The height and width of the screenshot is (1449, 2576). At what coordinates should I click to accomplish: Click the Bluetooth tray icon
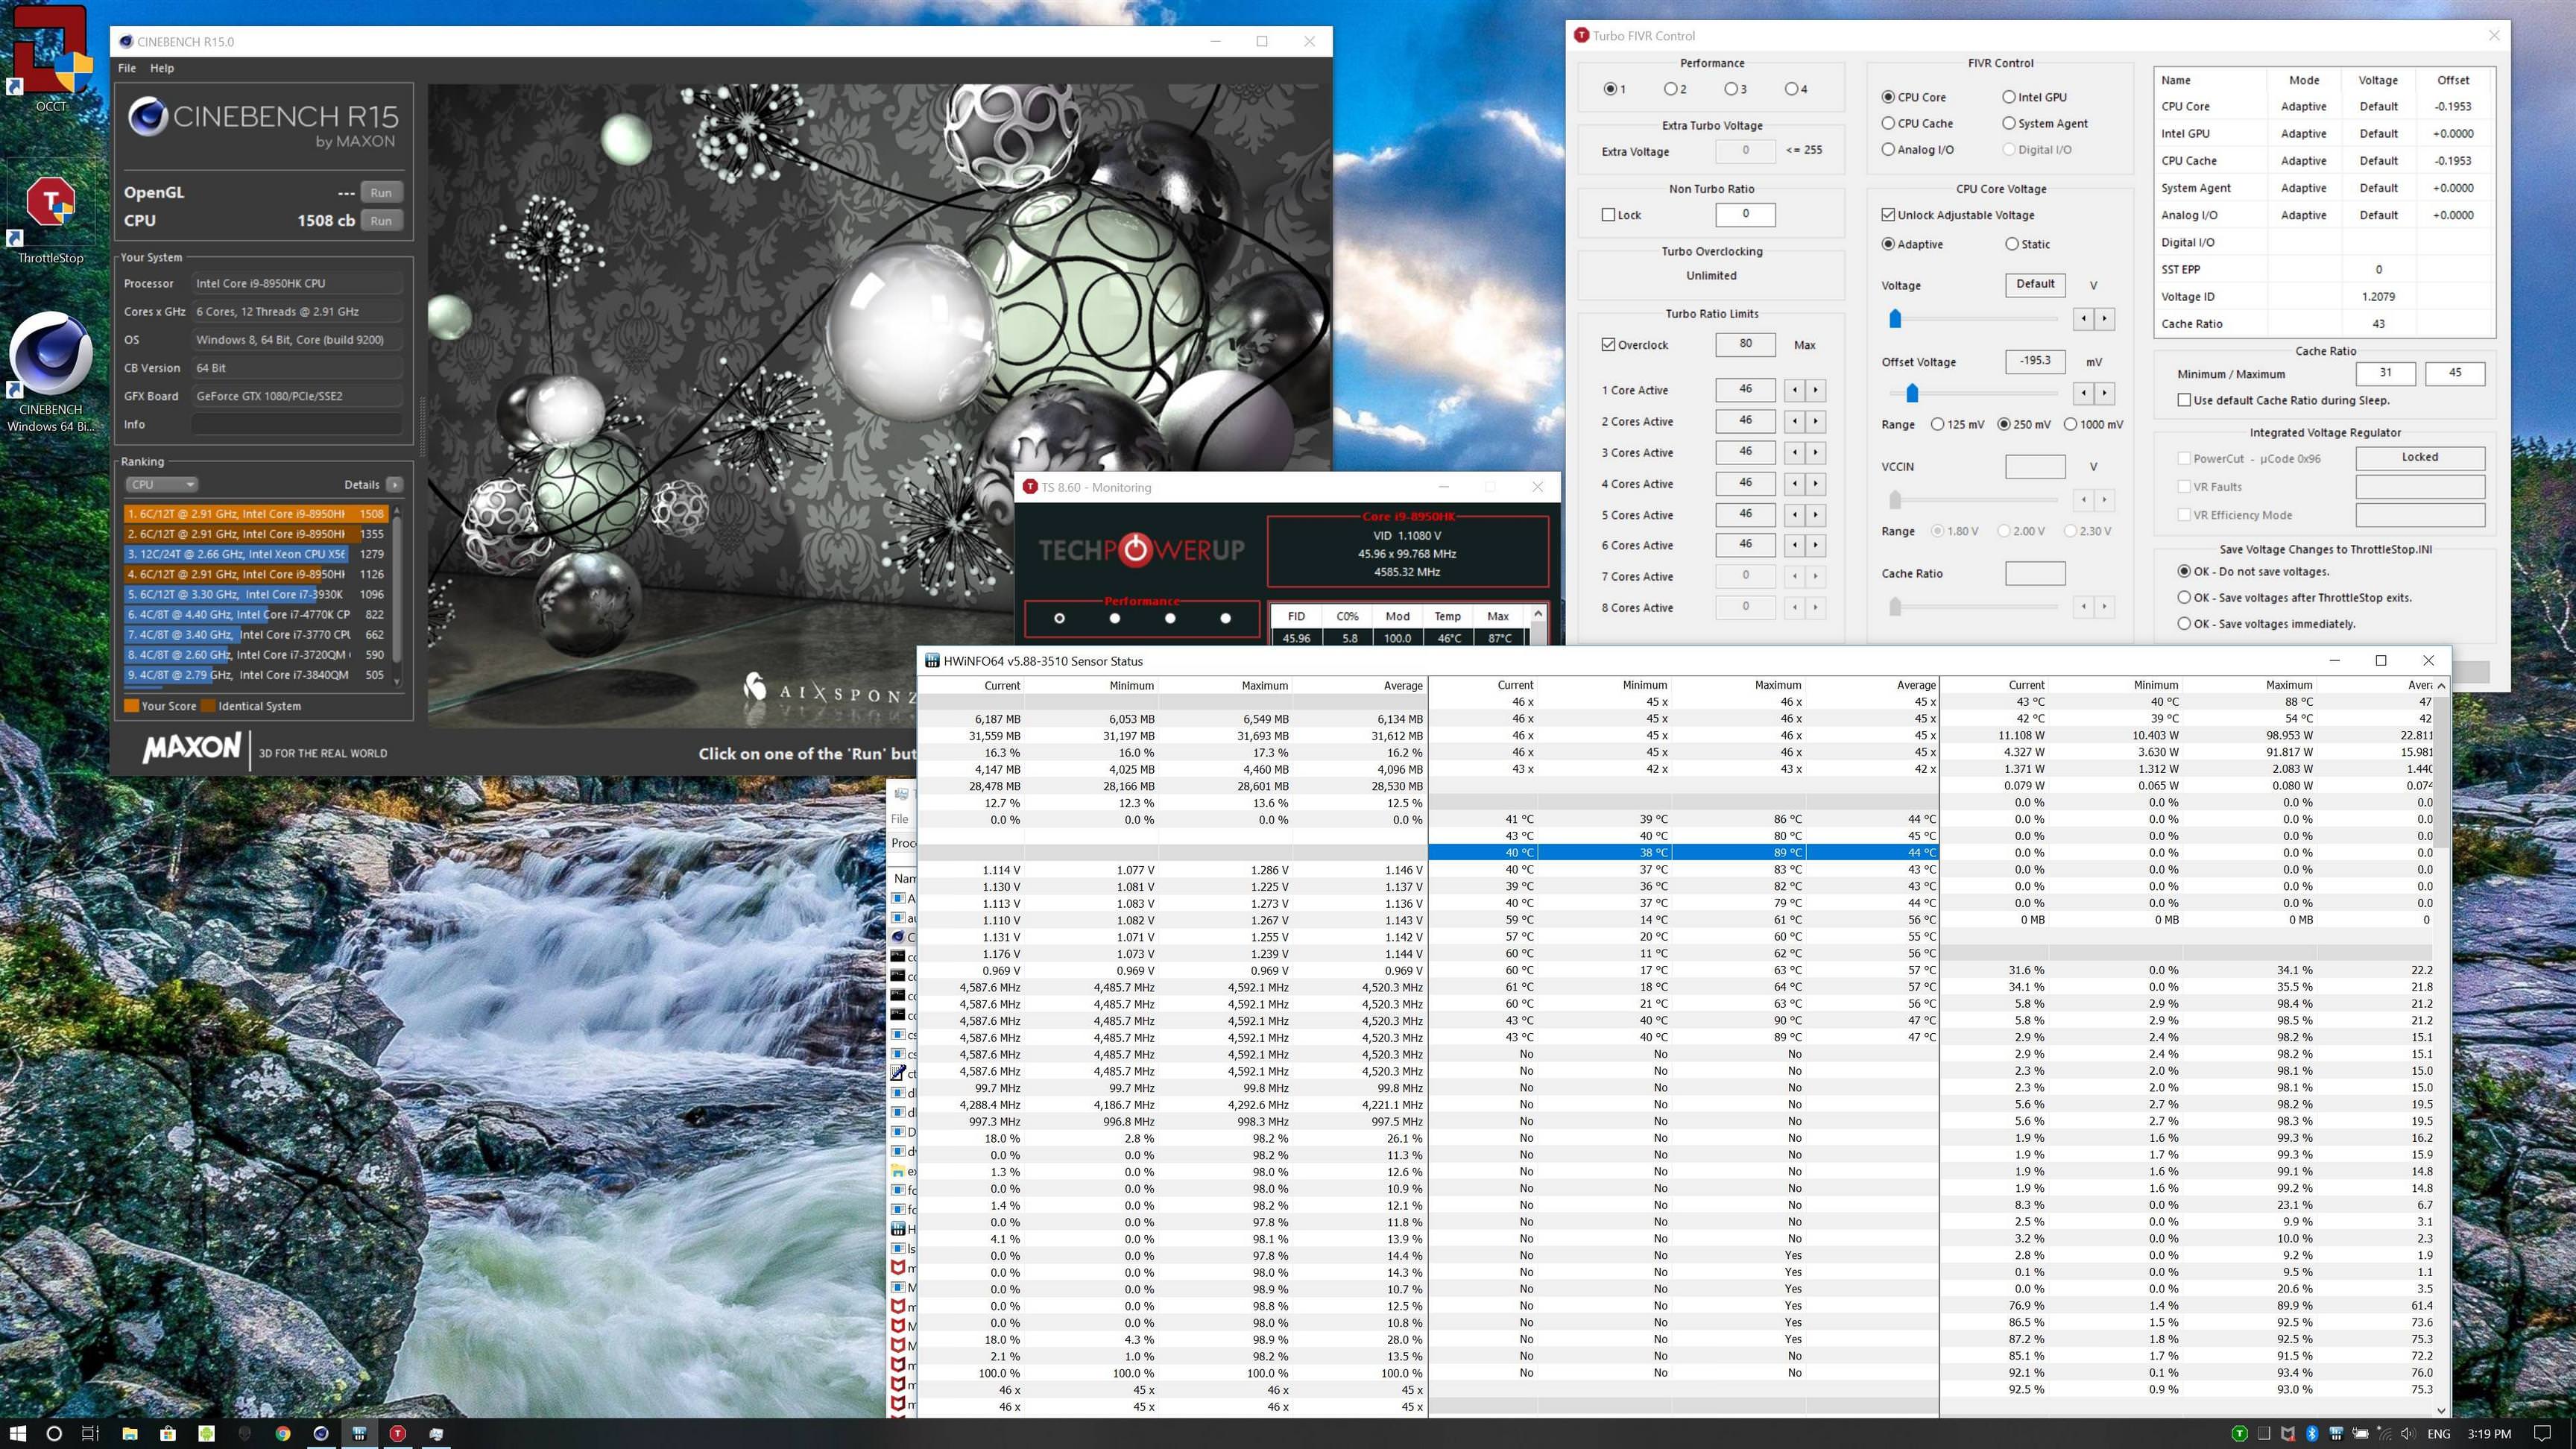pyautogui.click(x=2312, y=1433)
